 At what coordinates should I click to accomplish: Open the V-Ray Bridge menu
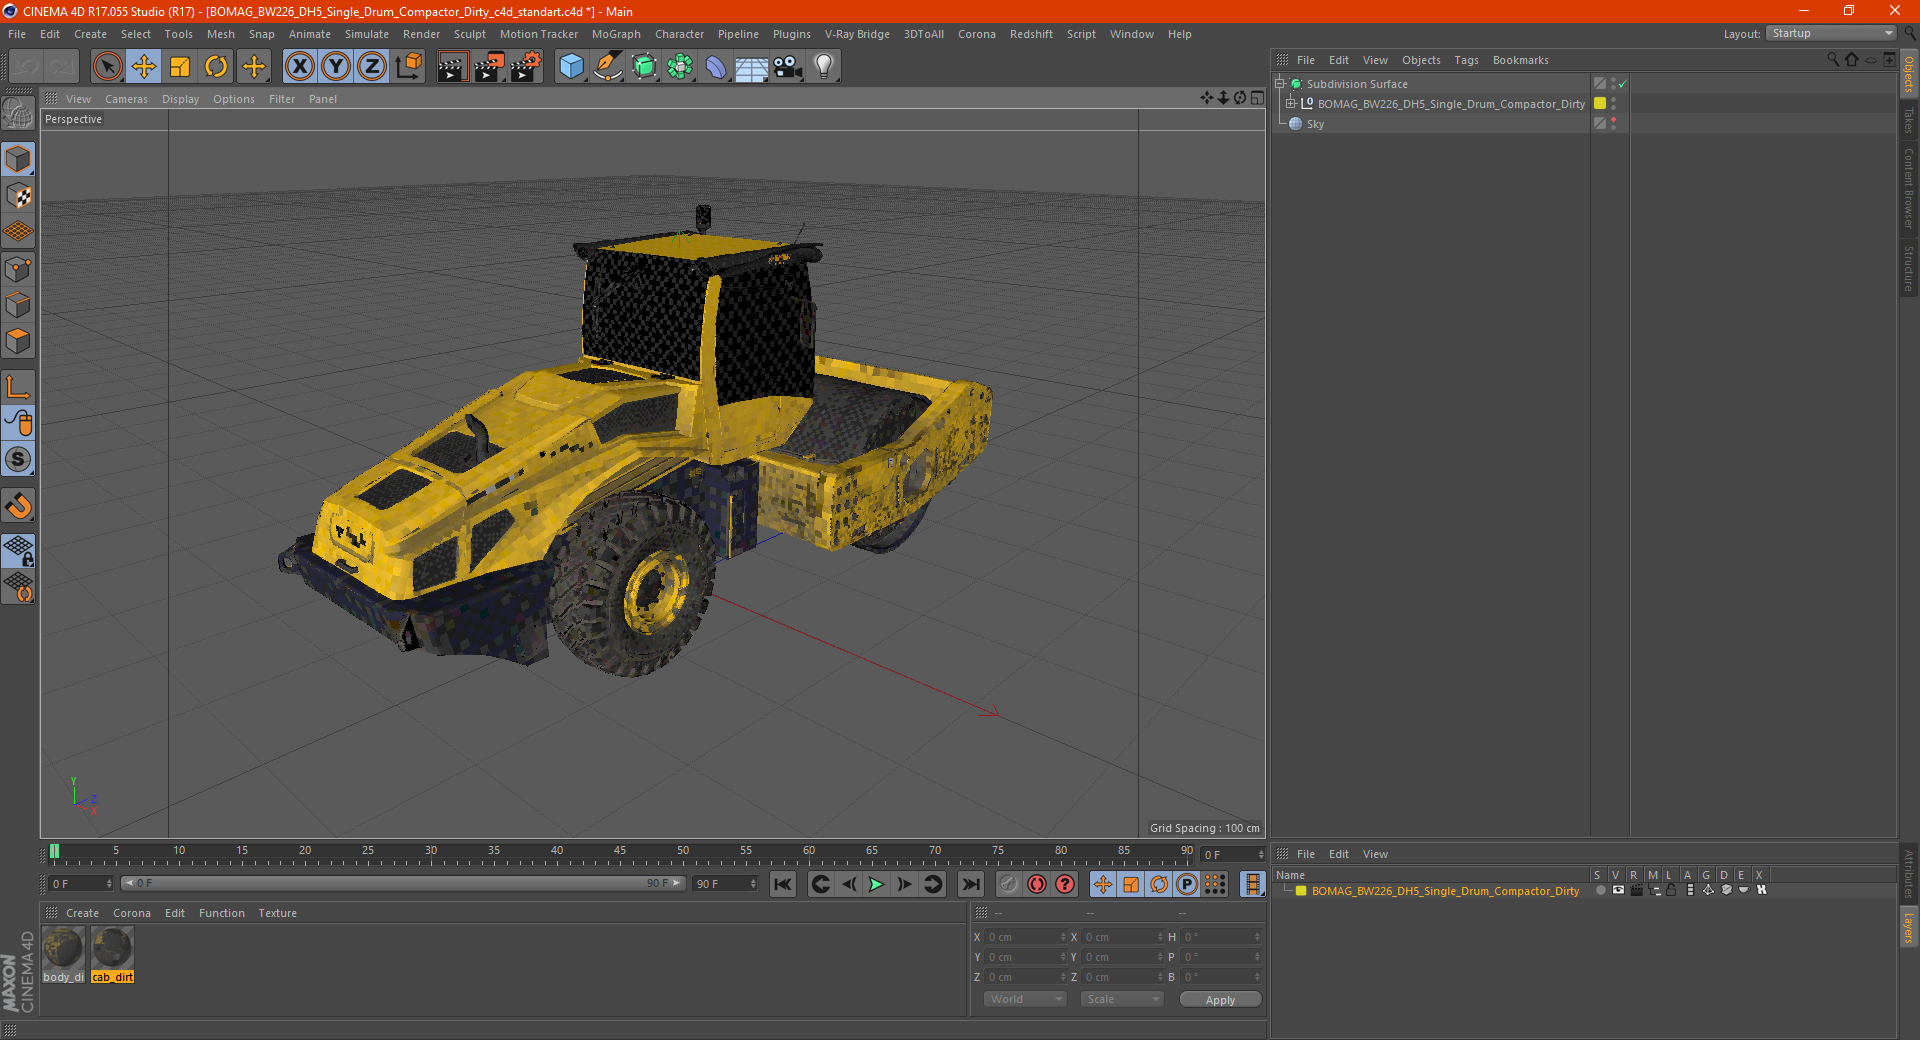pos(857,34)
